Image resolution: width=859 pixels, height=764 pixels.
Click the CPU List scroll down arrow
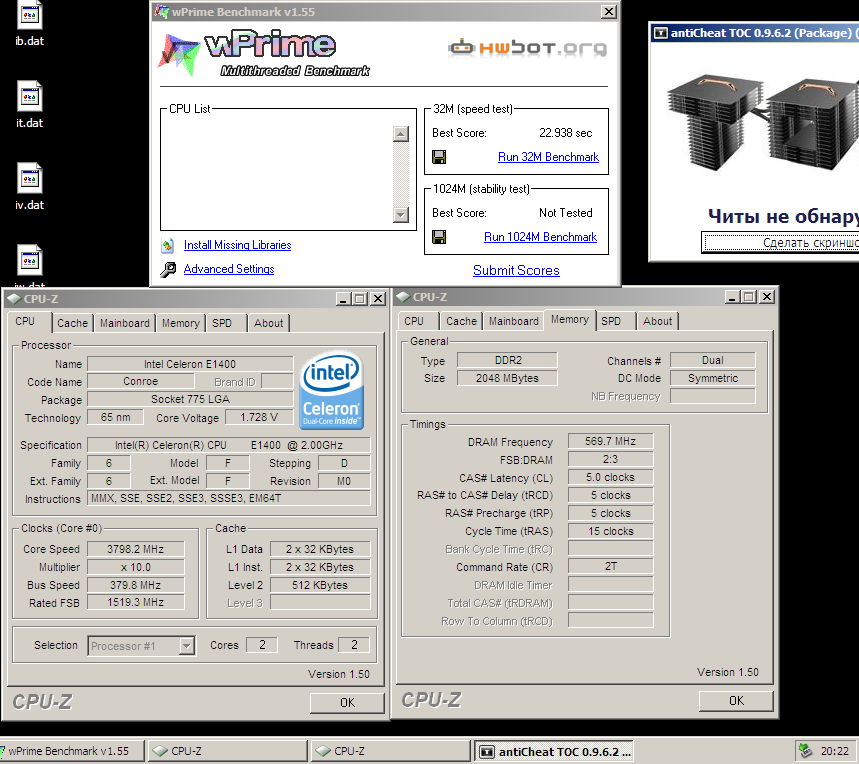[x=401, y=215]
